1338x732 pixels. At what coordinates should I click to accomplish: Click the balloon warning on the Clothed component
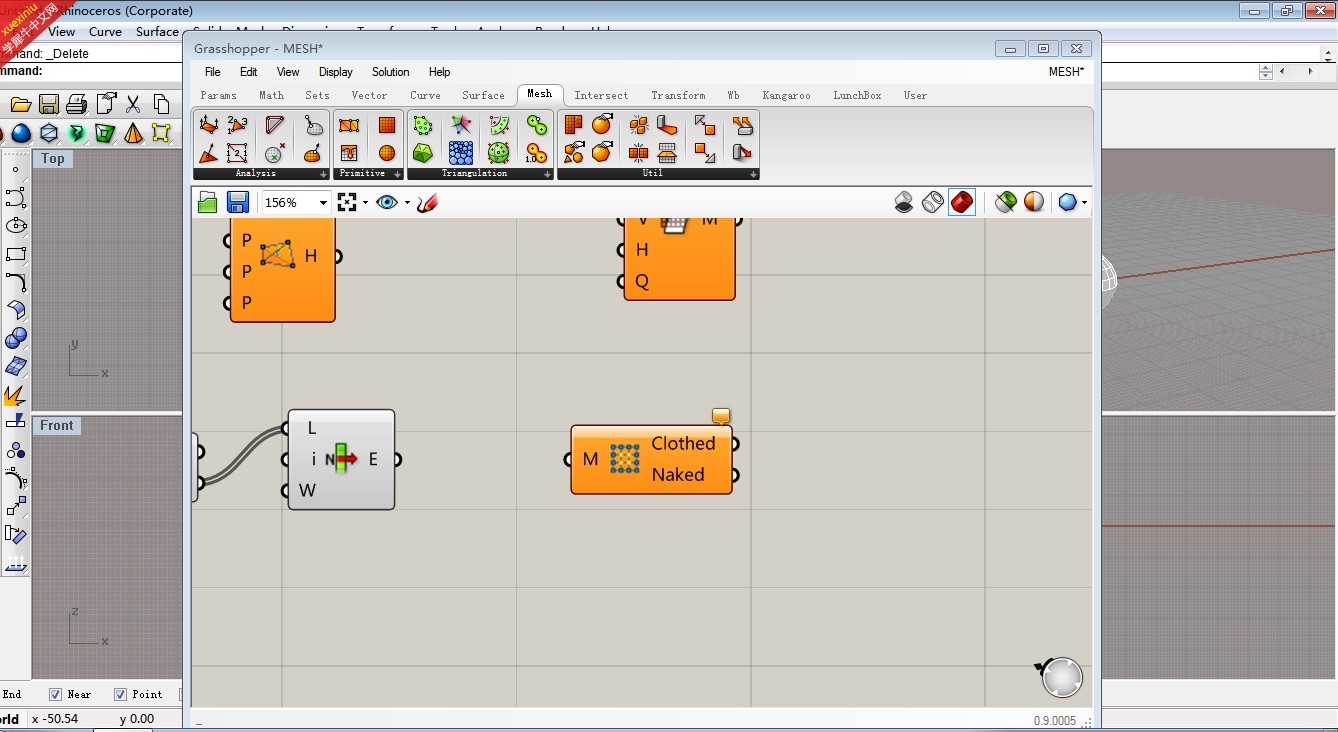click(x=721, y=416)
